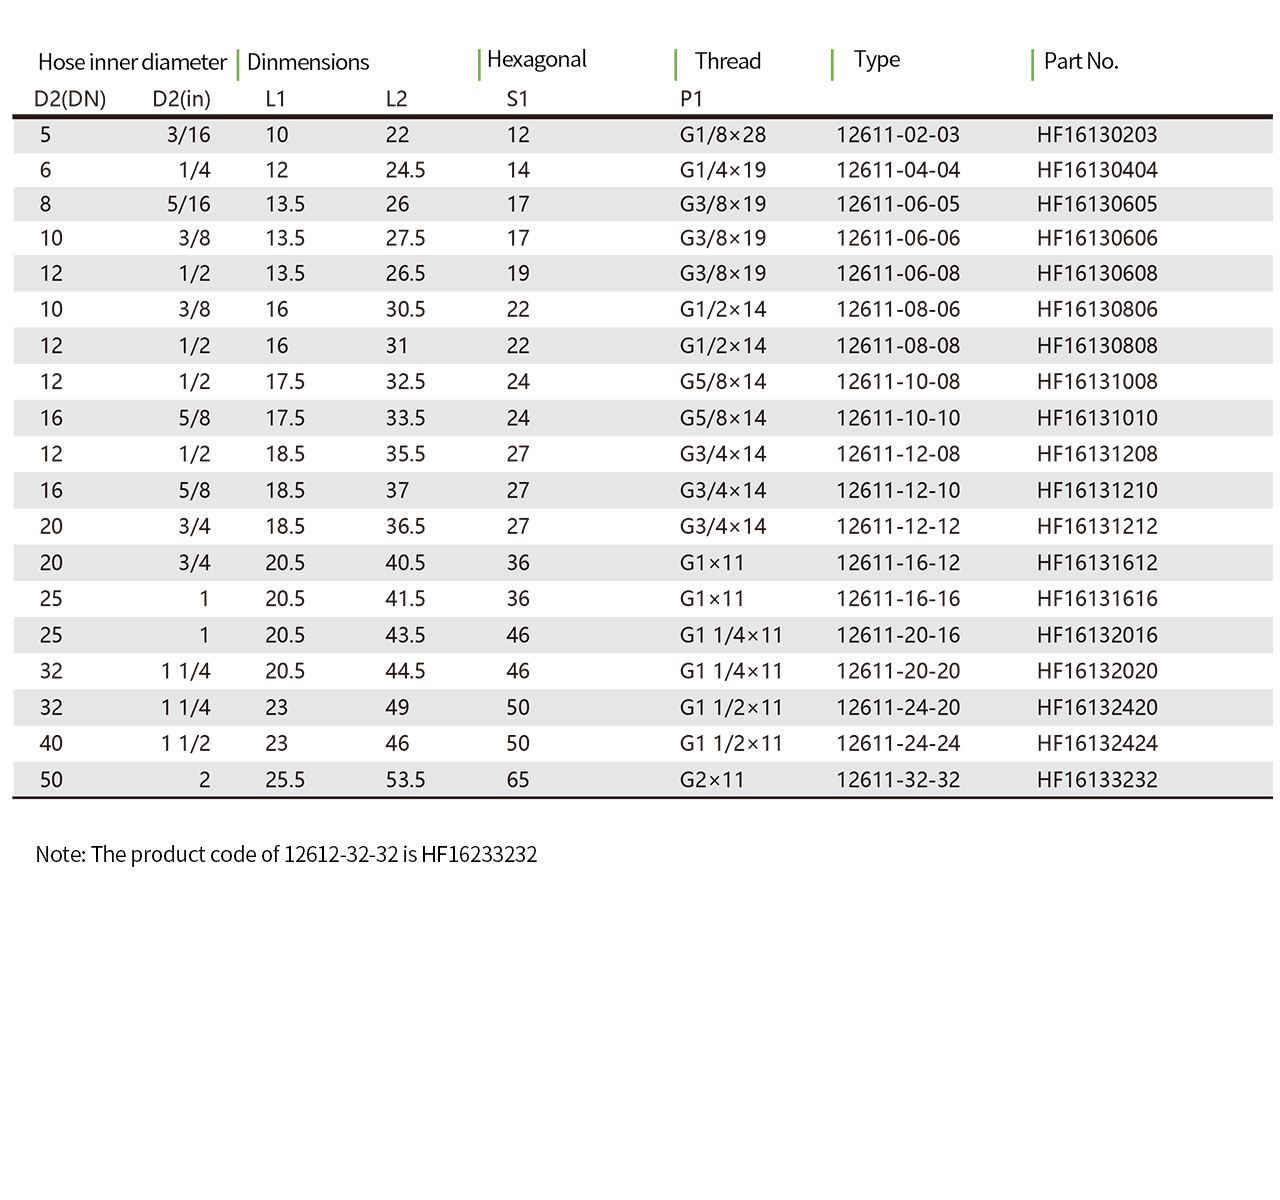Click type code 12611-10-08
The width and height of the screenshot is (1280, 1200).
898,382
